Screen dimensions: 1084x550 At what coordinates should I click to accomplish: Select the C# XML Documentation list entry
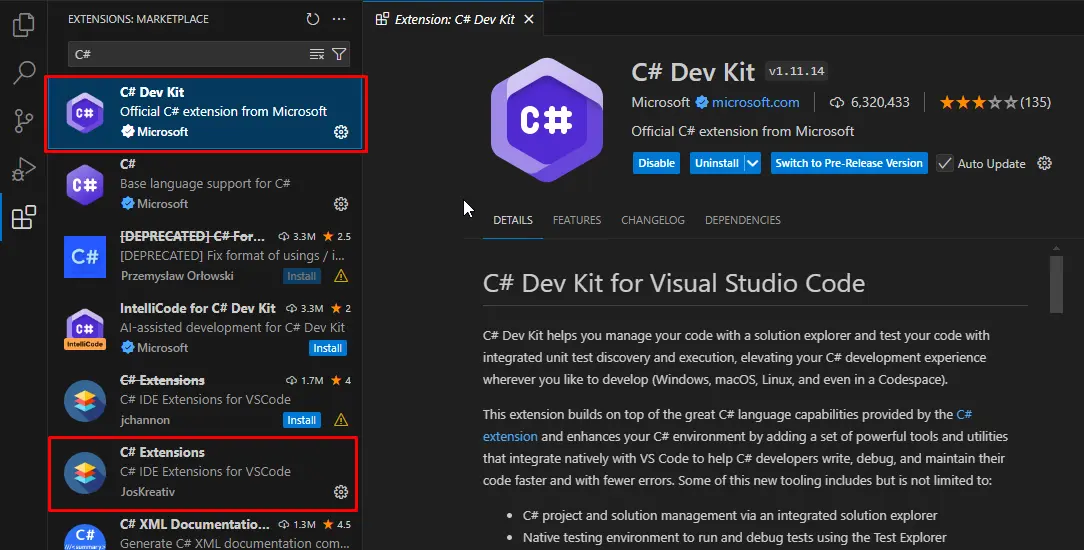207,533
